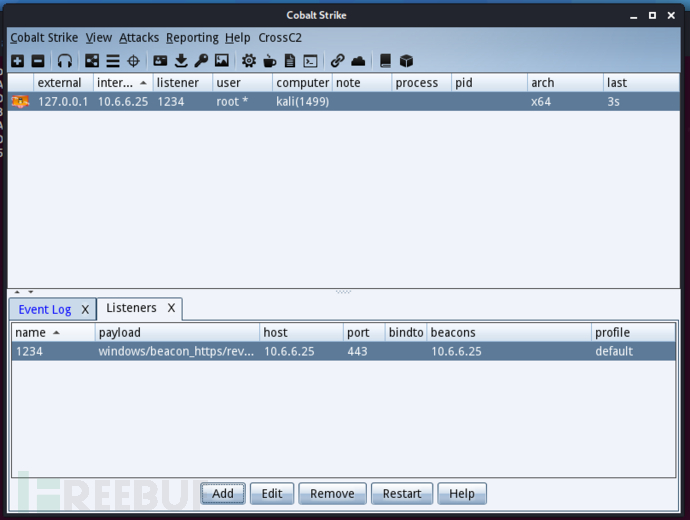Screen dimensions: 690x520
Task: Switch to the Event Log tab
Action: (44, 310)
